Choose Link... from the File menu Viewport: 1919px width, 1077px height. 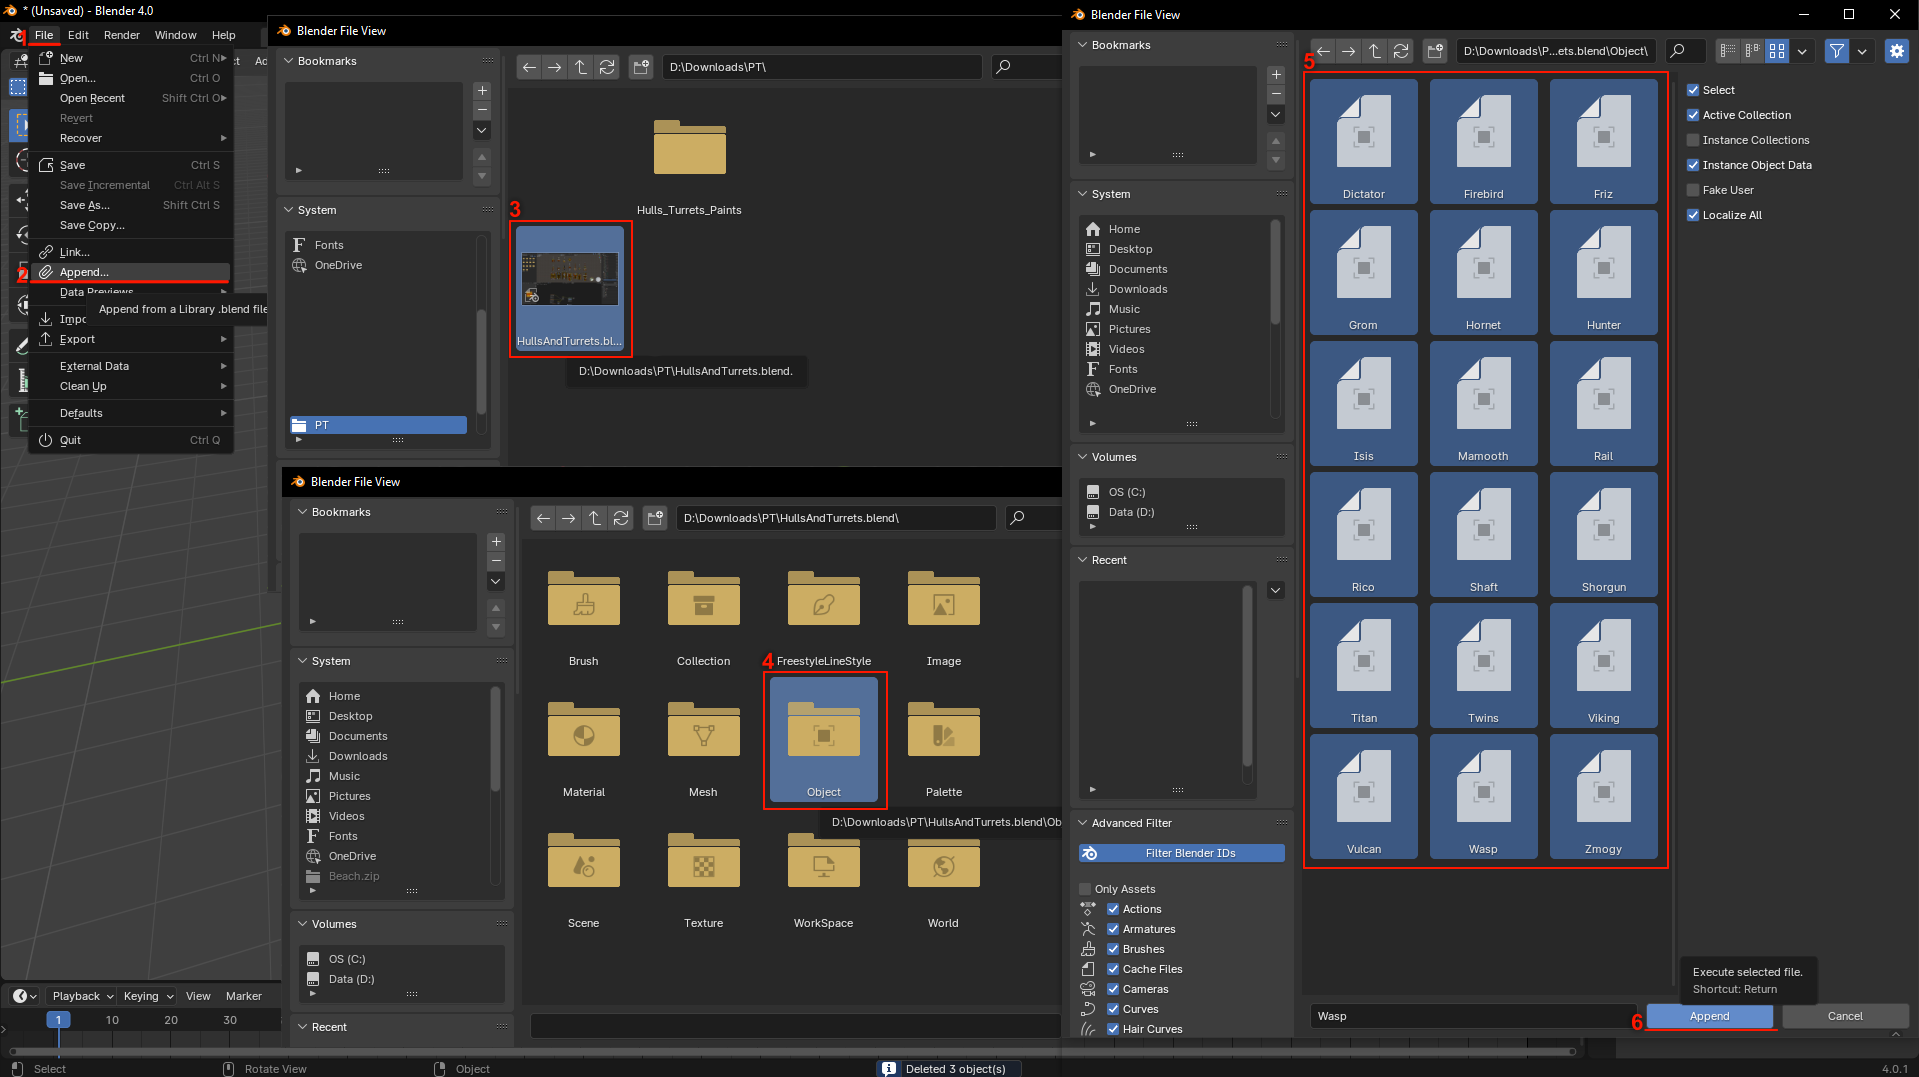(131, 252)
